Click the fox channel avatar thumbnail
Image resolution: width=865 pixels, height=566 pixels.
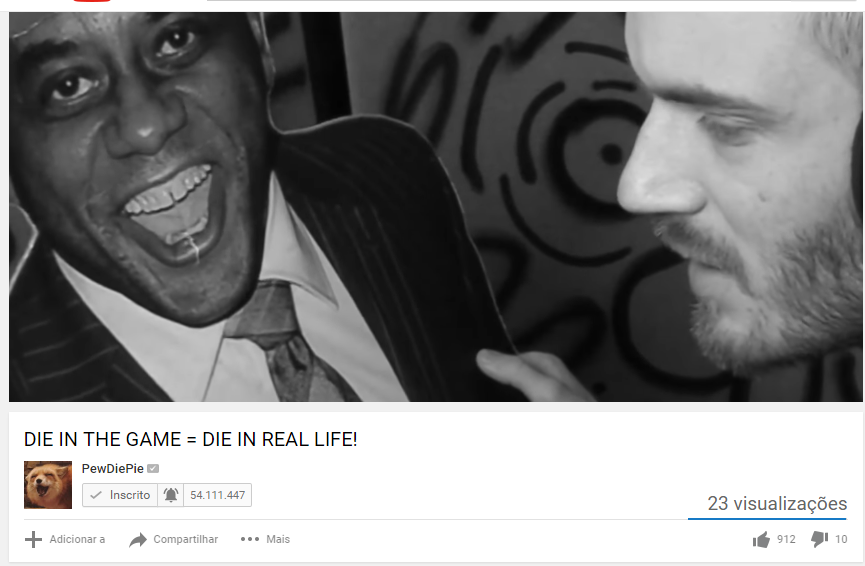[48, 485]
